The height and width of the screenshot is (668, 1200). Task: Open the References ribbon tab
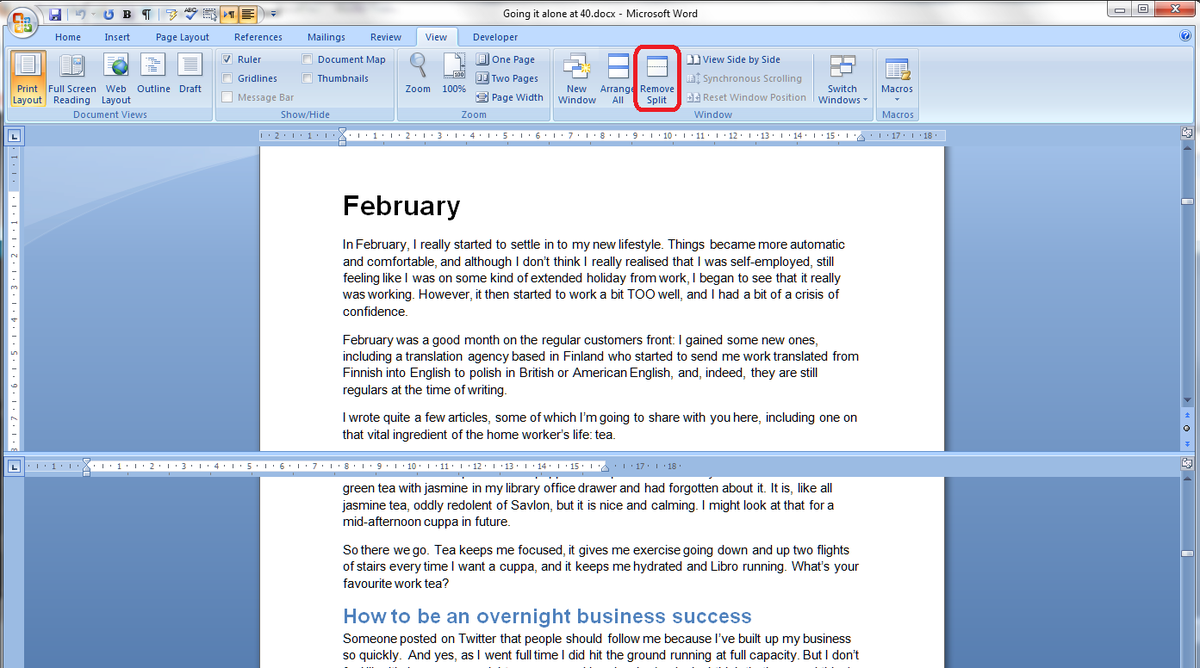(258, 37)
